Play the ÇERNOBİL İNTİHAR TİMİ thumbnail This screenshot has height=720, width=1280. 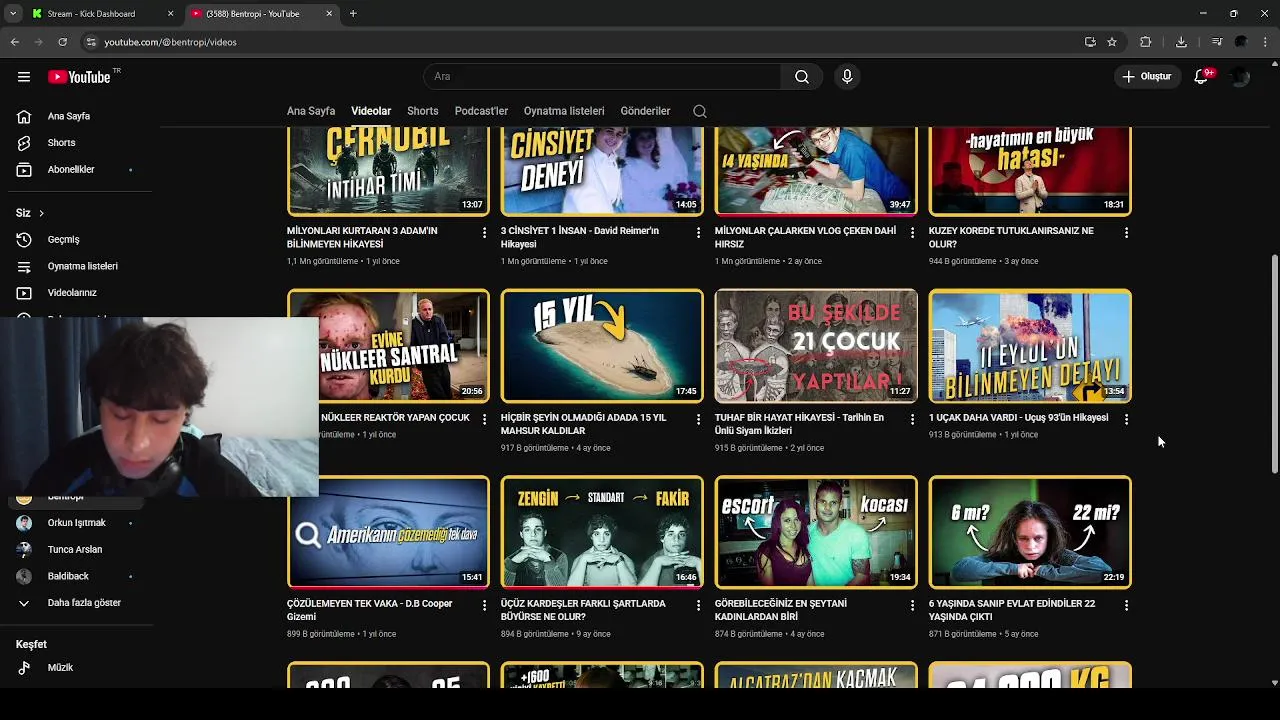[388, 171]
